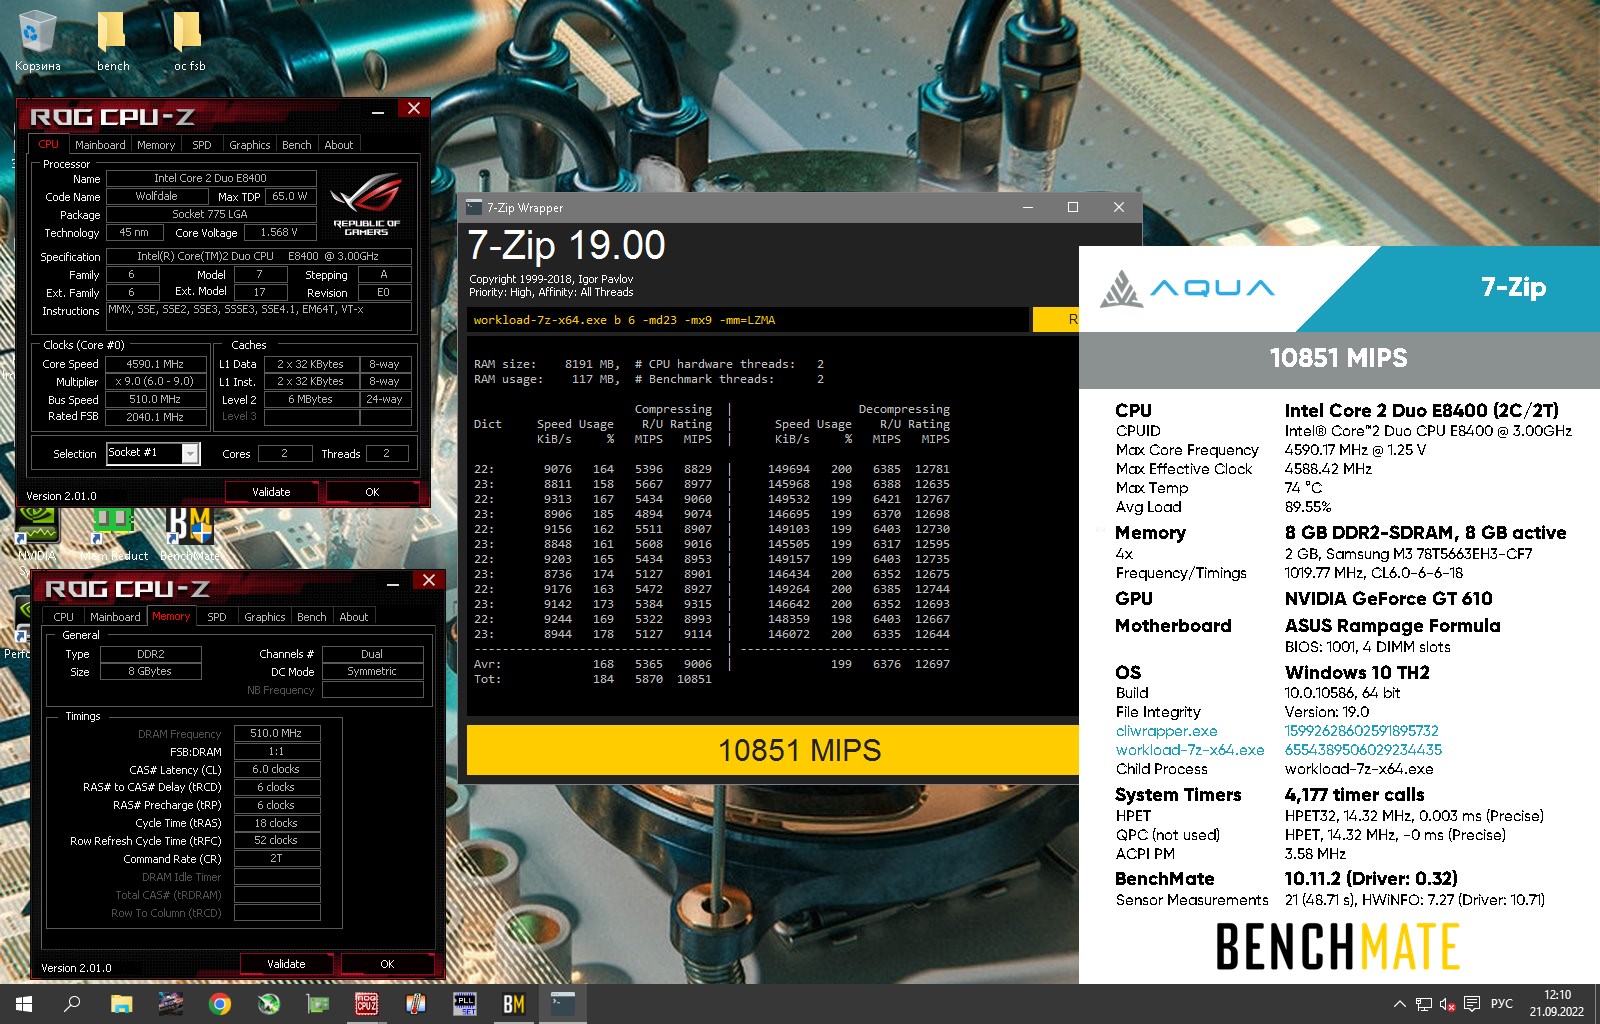Click the DRAM Frequency value 510.0 MHz

[276, 733]
